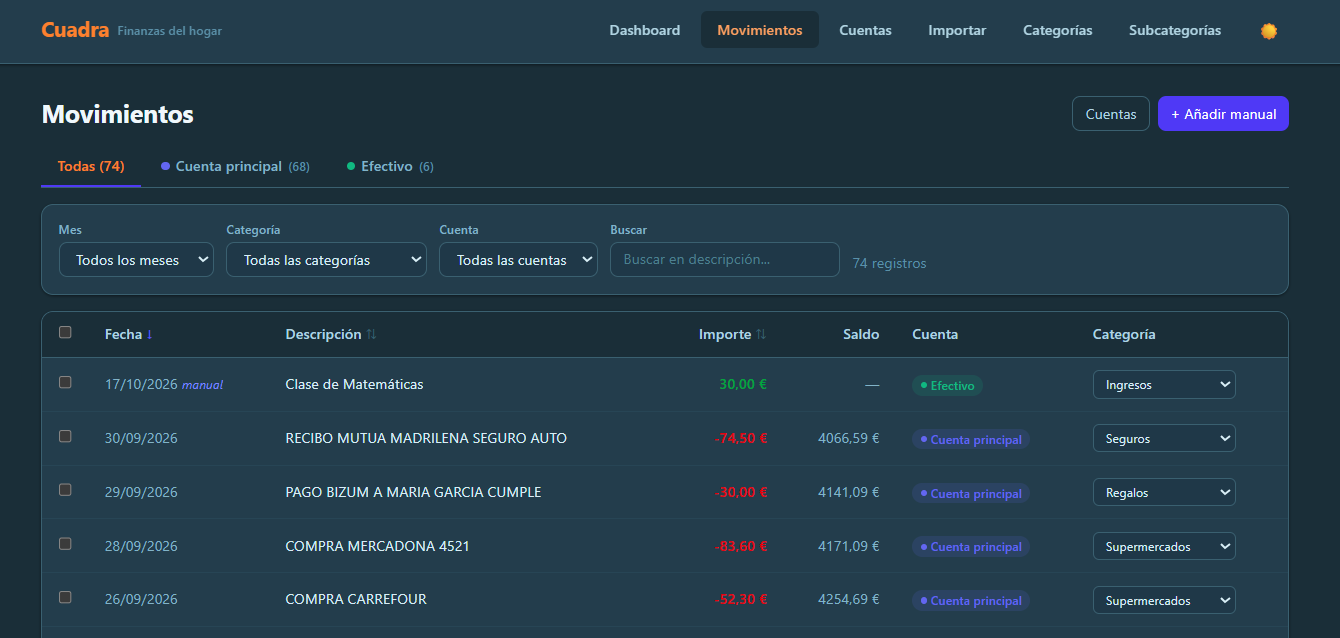Open the Cuenta filter dropdown

coord(518,260)
